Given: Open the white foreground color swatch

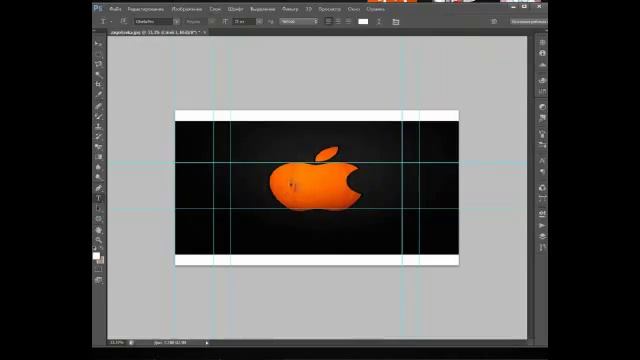Looking at the screenshot, I should coord(96,256).
